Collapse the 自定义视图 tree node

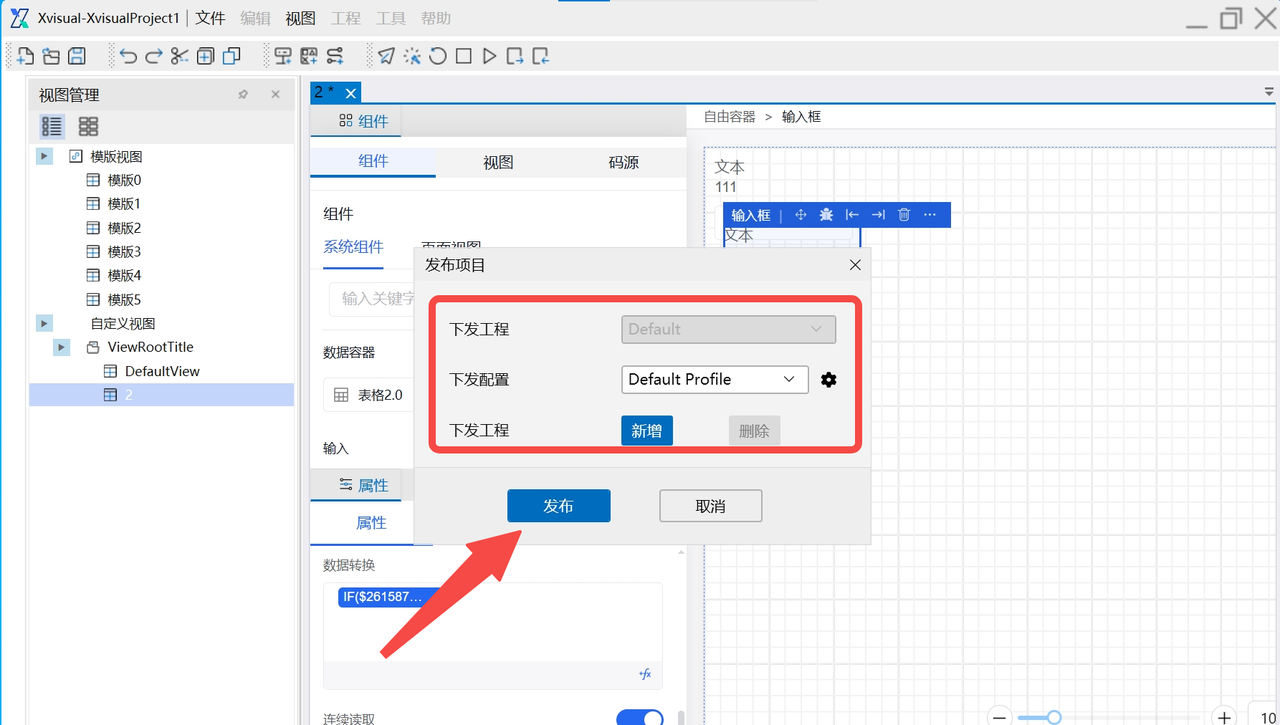[44, 323]
